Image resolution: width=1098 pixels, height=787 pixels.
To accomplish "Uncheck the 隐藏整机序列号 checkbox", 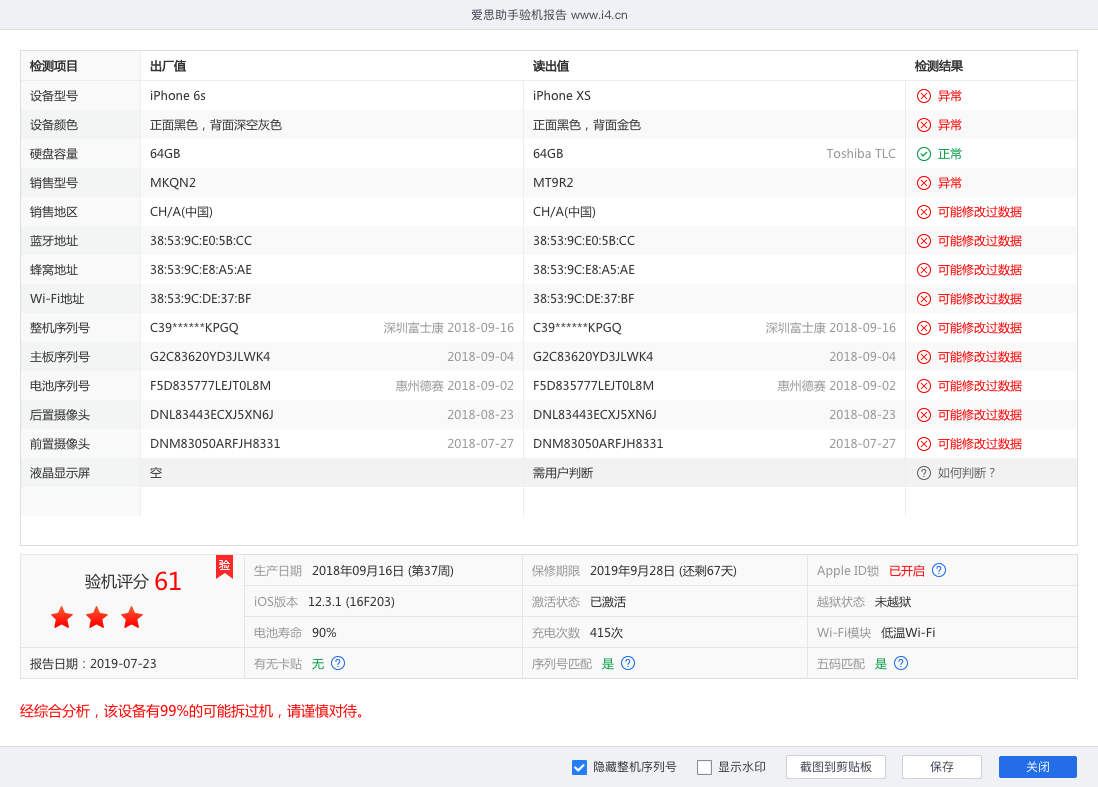I will click(579, 767).
